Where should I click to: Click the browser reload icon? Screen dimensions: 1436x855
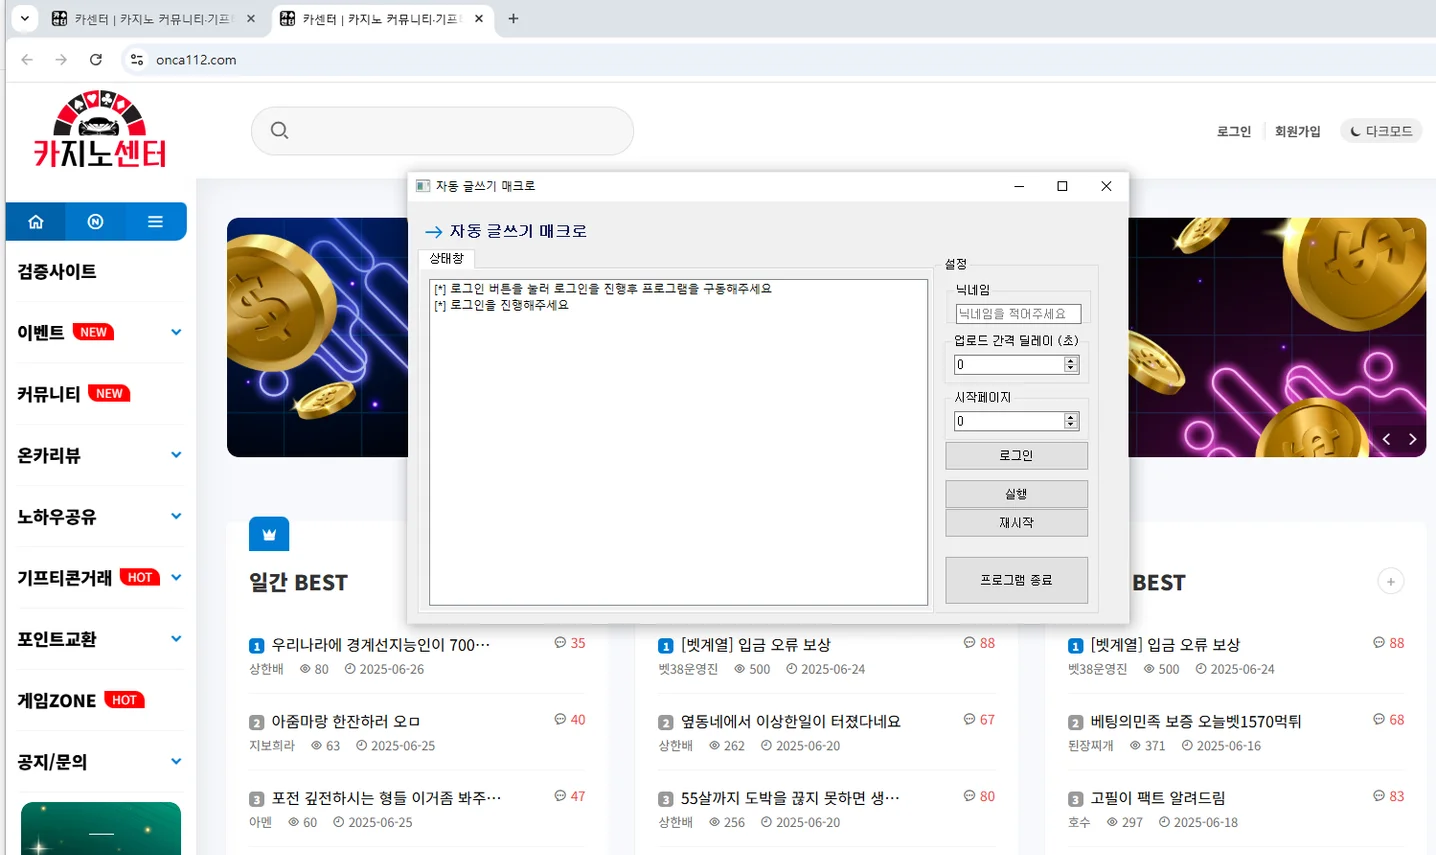pyautogui.click(x=96, y=60)
